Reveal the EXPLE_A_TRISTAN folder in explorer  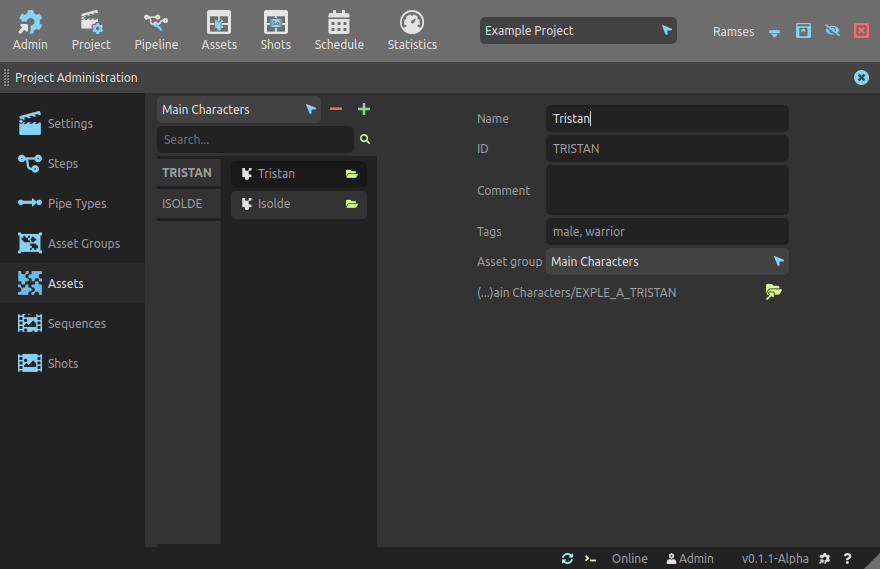pos(773,292)
